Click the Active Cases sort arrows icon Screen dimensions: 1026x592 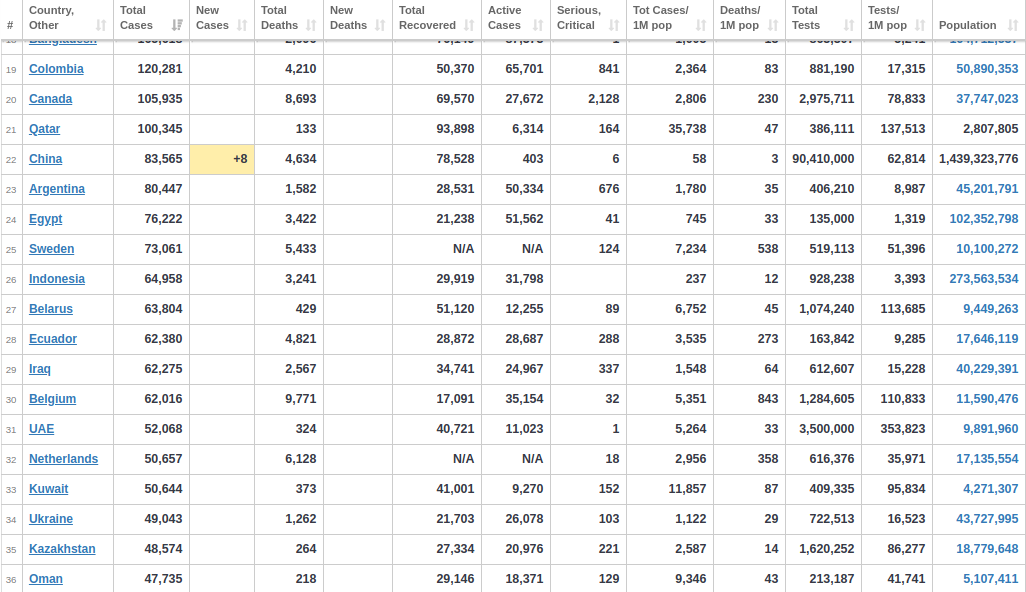[538, 26]
